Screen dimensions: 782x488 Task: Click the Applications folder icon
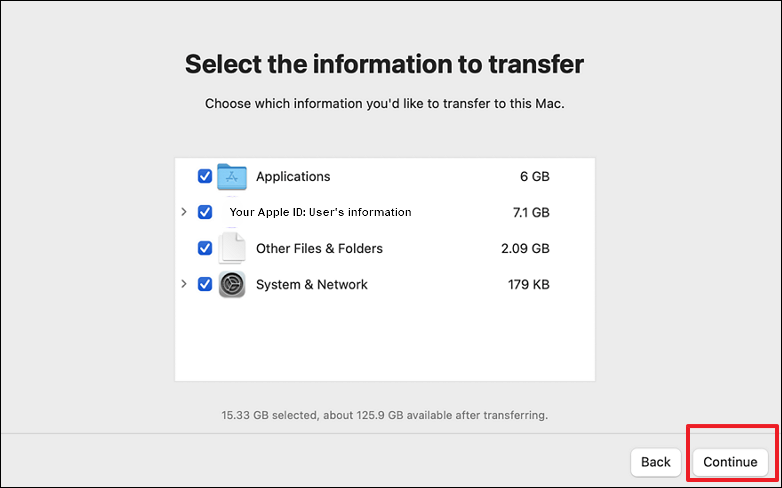232,177
